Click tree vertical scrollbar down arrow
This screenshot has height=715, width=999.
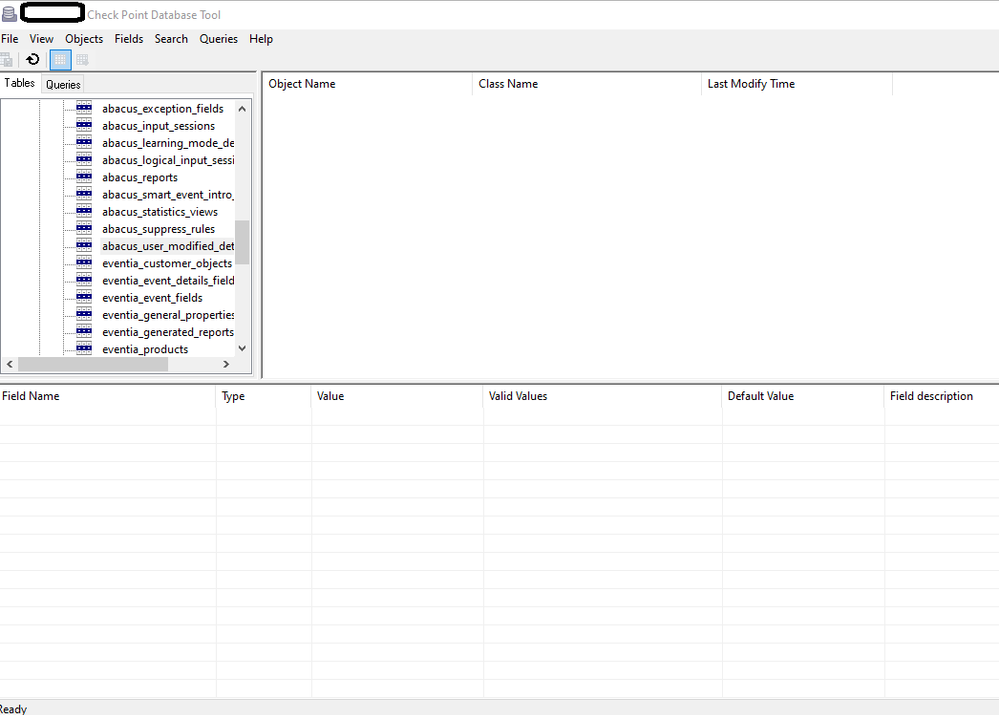click(x=242, y=349)
